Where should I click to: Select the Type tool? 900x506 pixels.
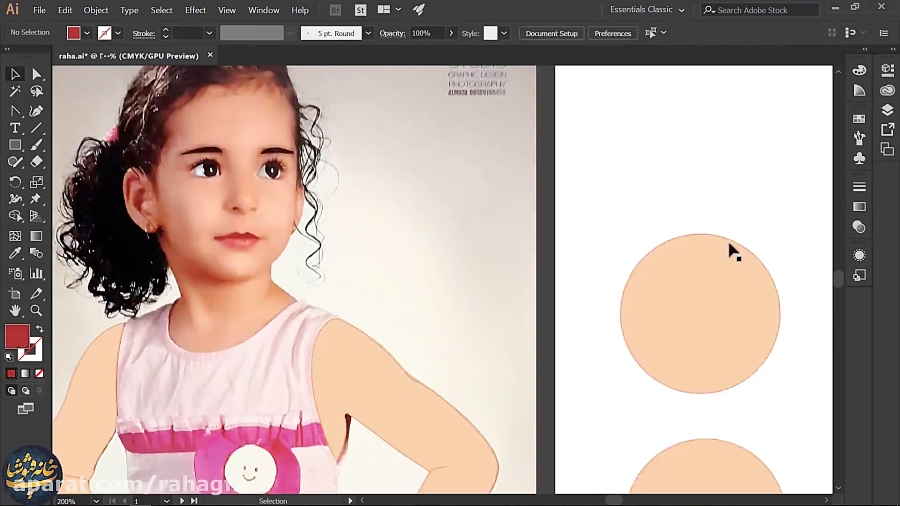point(15,128)
